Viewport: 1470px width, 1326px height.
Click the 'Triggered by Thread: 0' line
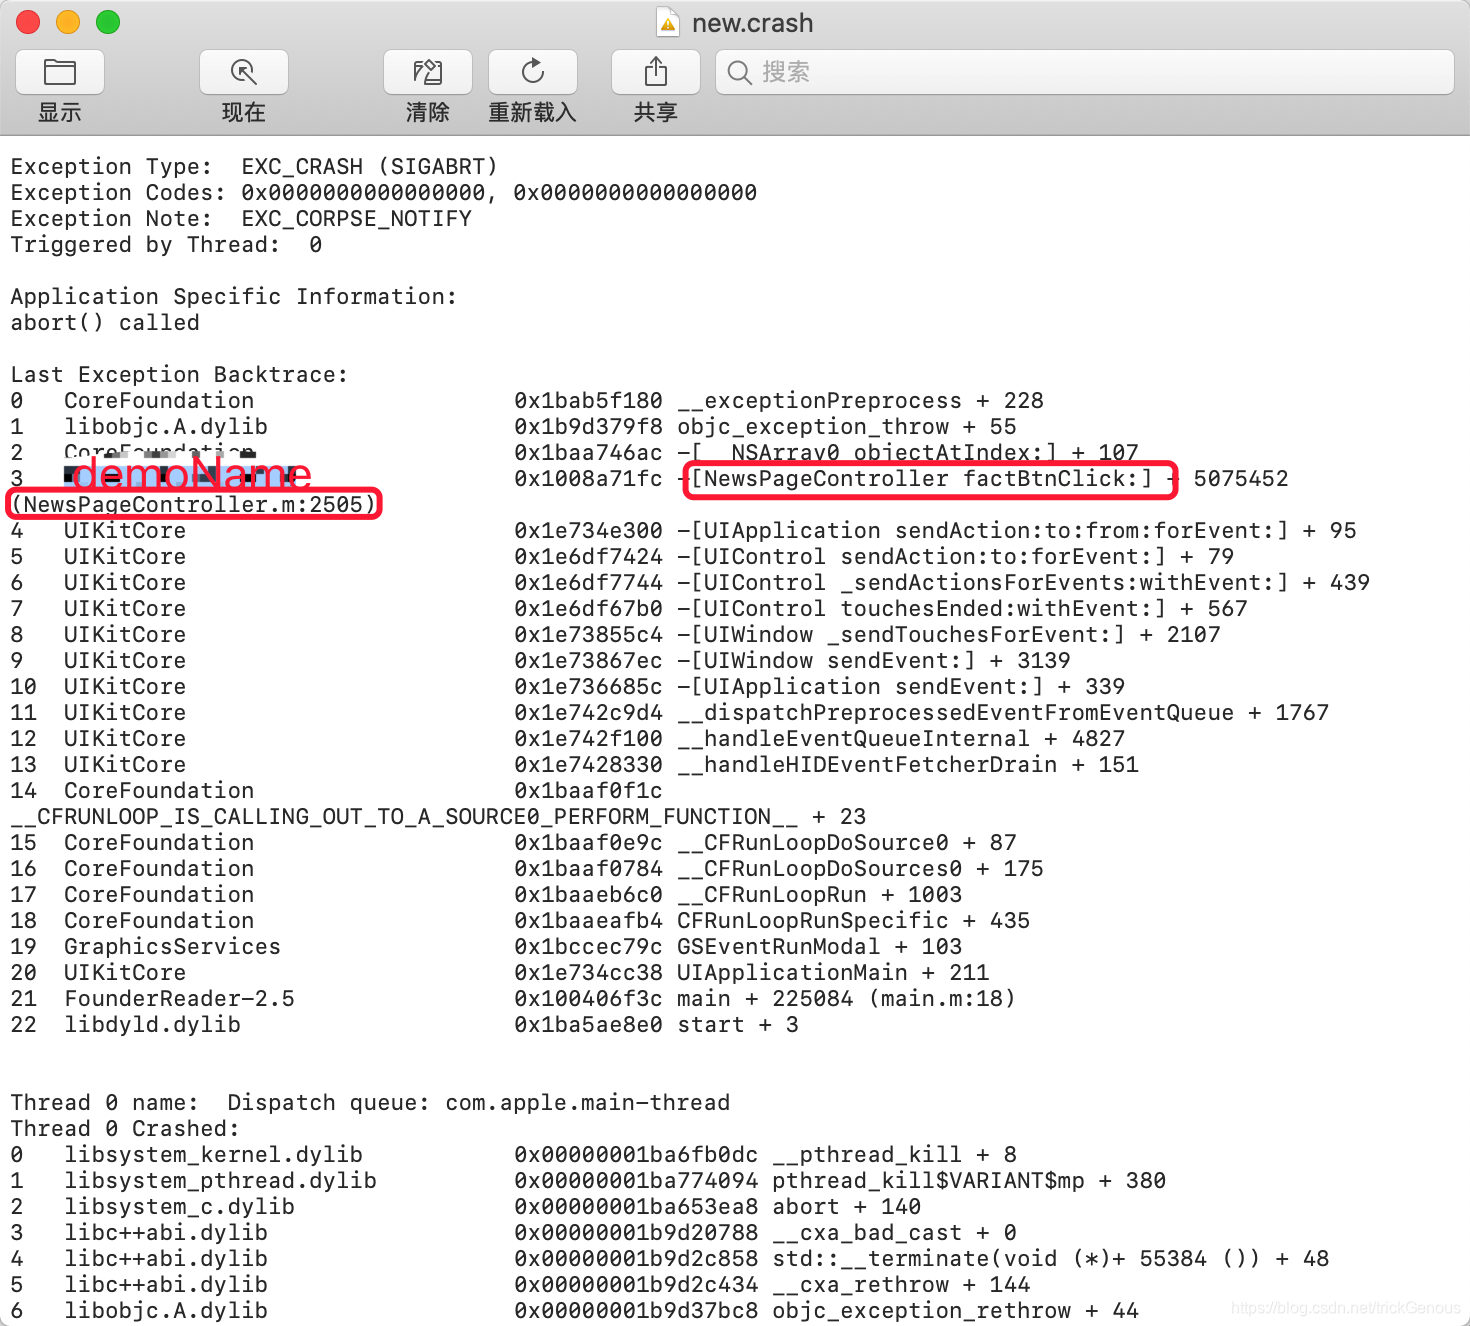tap(166, 244)
